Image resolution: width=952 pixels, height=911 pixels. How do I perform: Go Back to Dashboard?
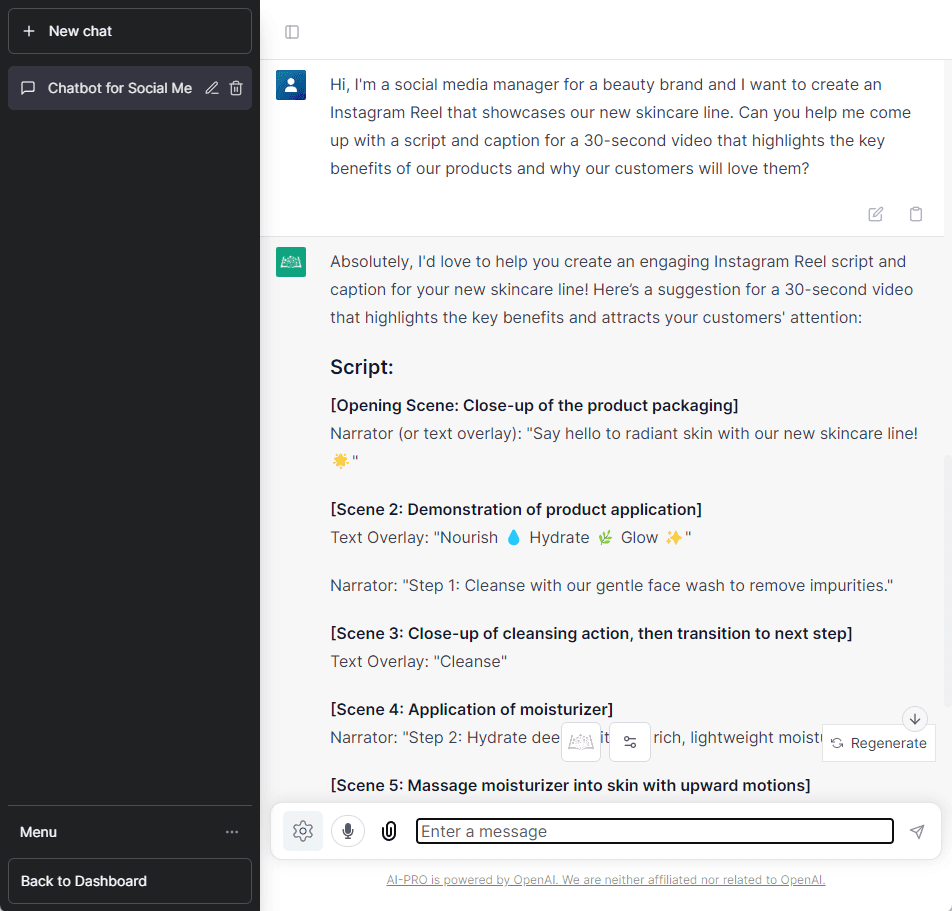click(130, 881)
